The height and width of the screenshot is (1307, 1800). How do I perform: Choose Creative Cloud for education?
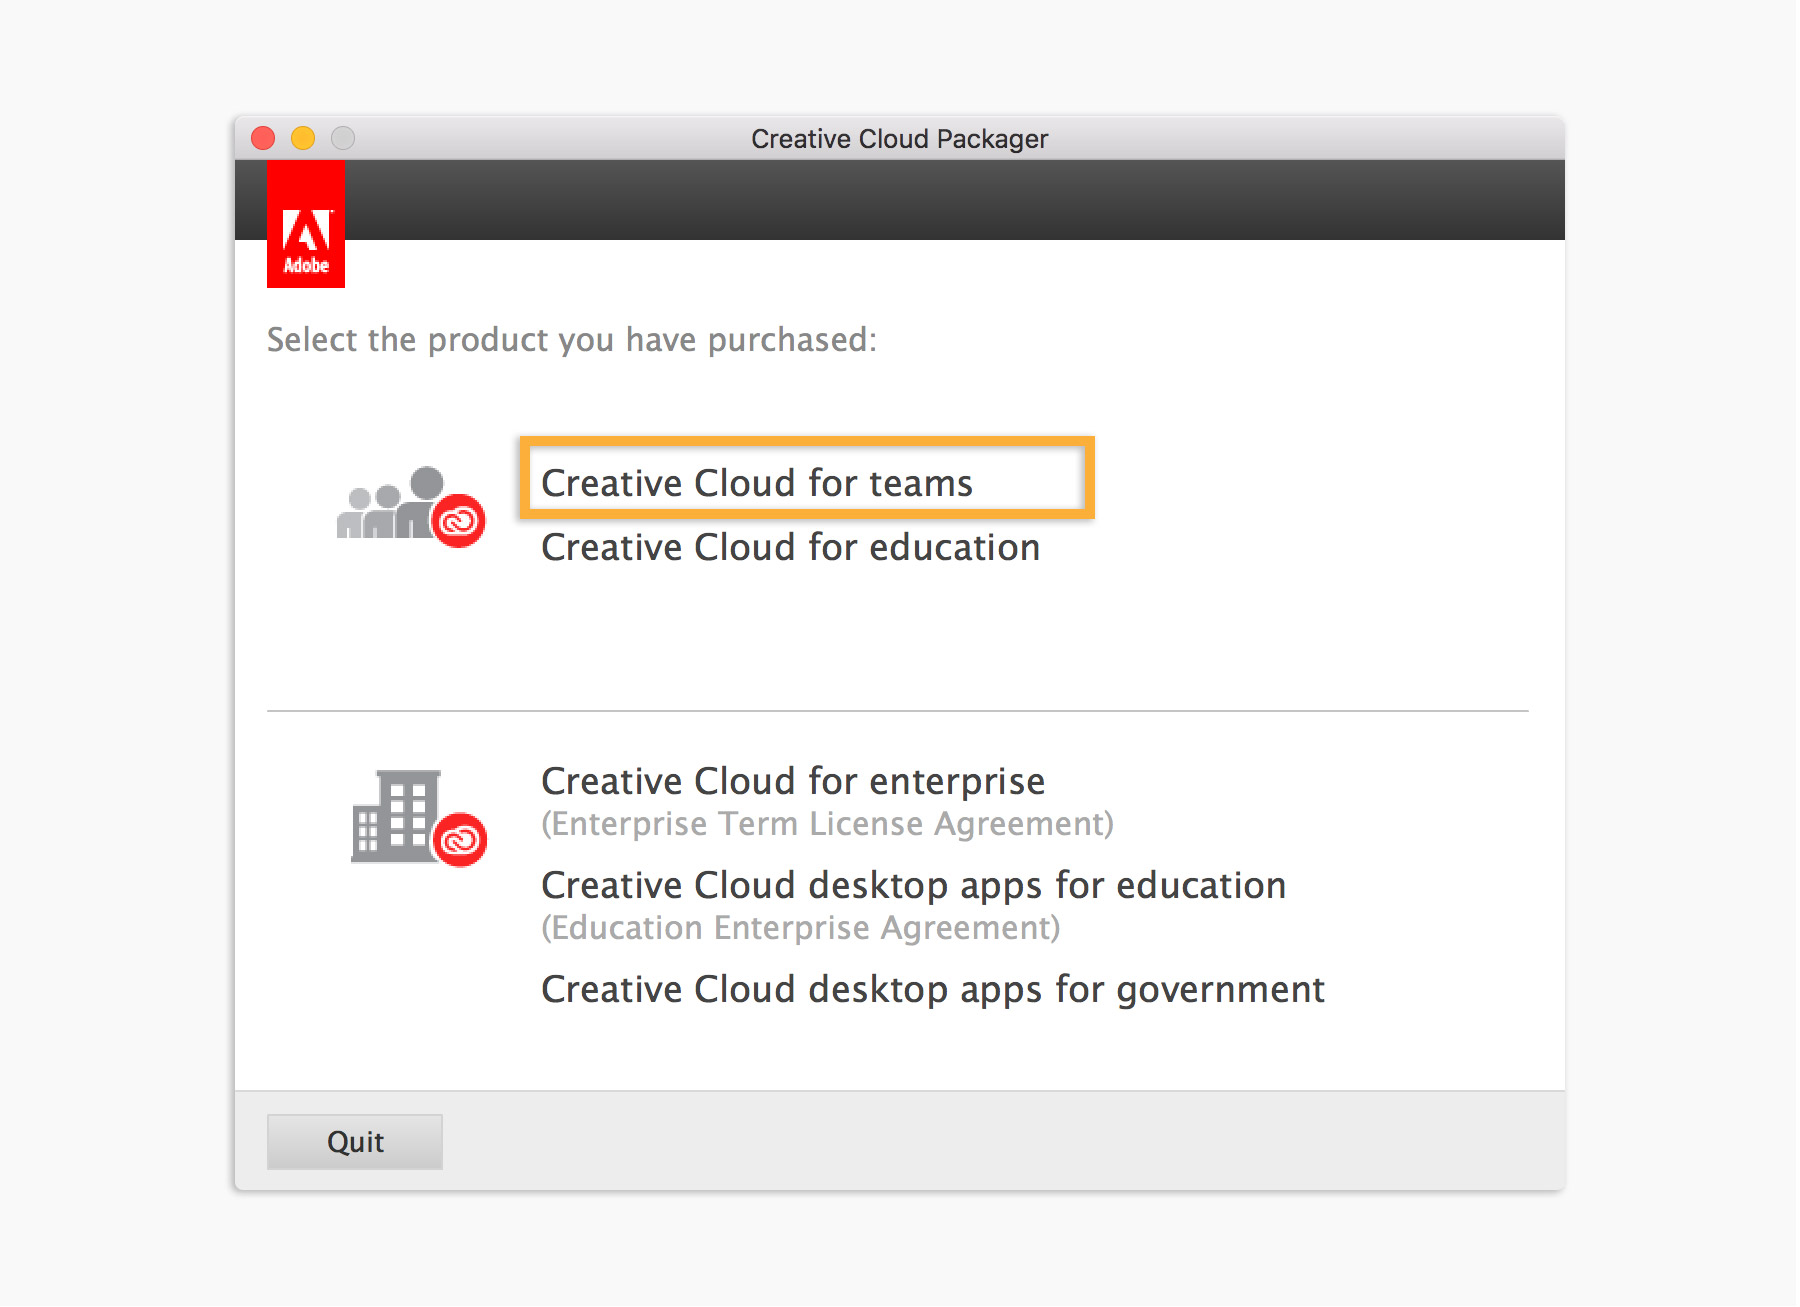point(790,548)
